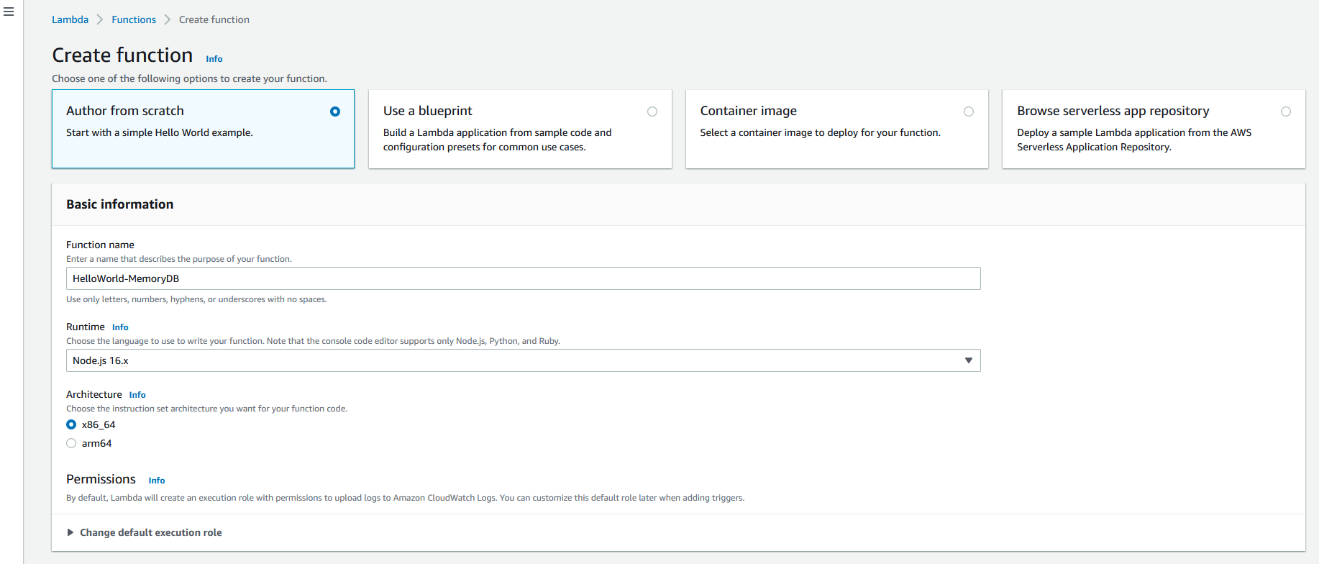Choose x86_64 architecture
Image resolution: width=1319 pixels, height=564 pixels.
tap(71, 425)
